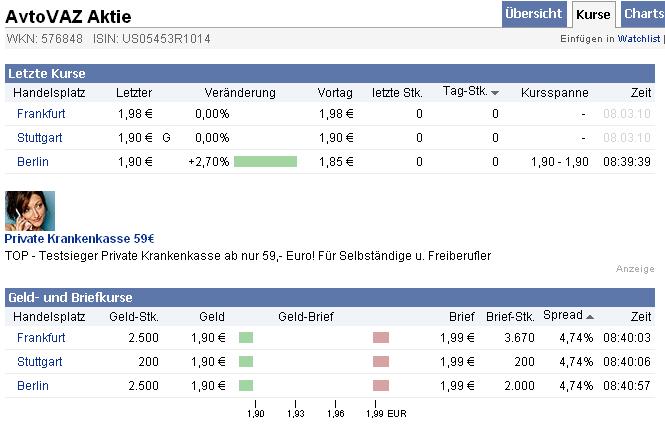Open the Übersicht tab
This screenshot has height=430, width=665.
point(533,14)
